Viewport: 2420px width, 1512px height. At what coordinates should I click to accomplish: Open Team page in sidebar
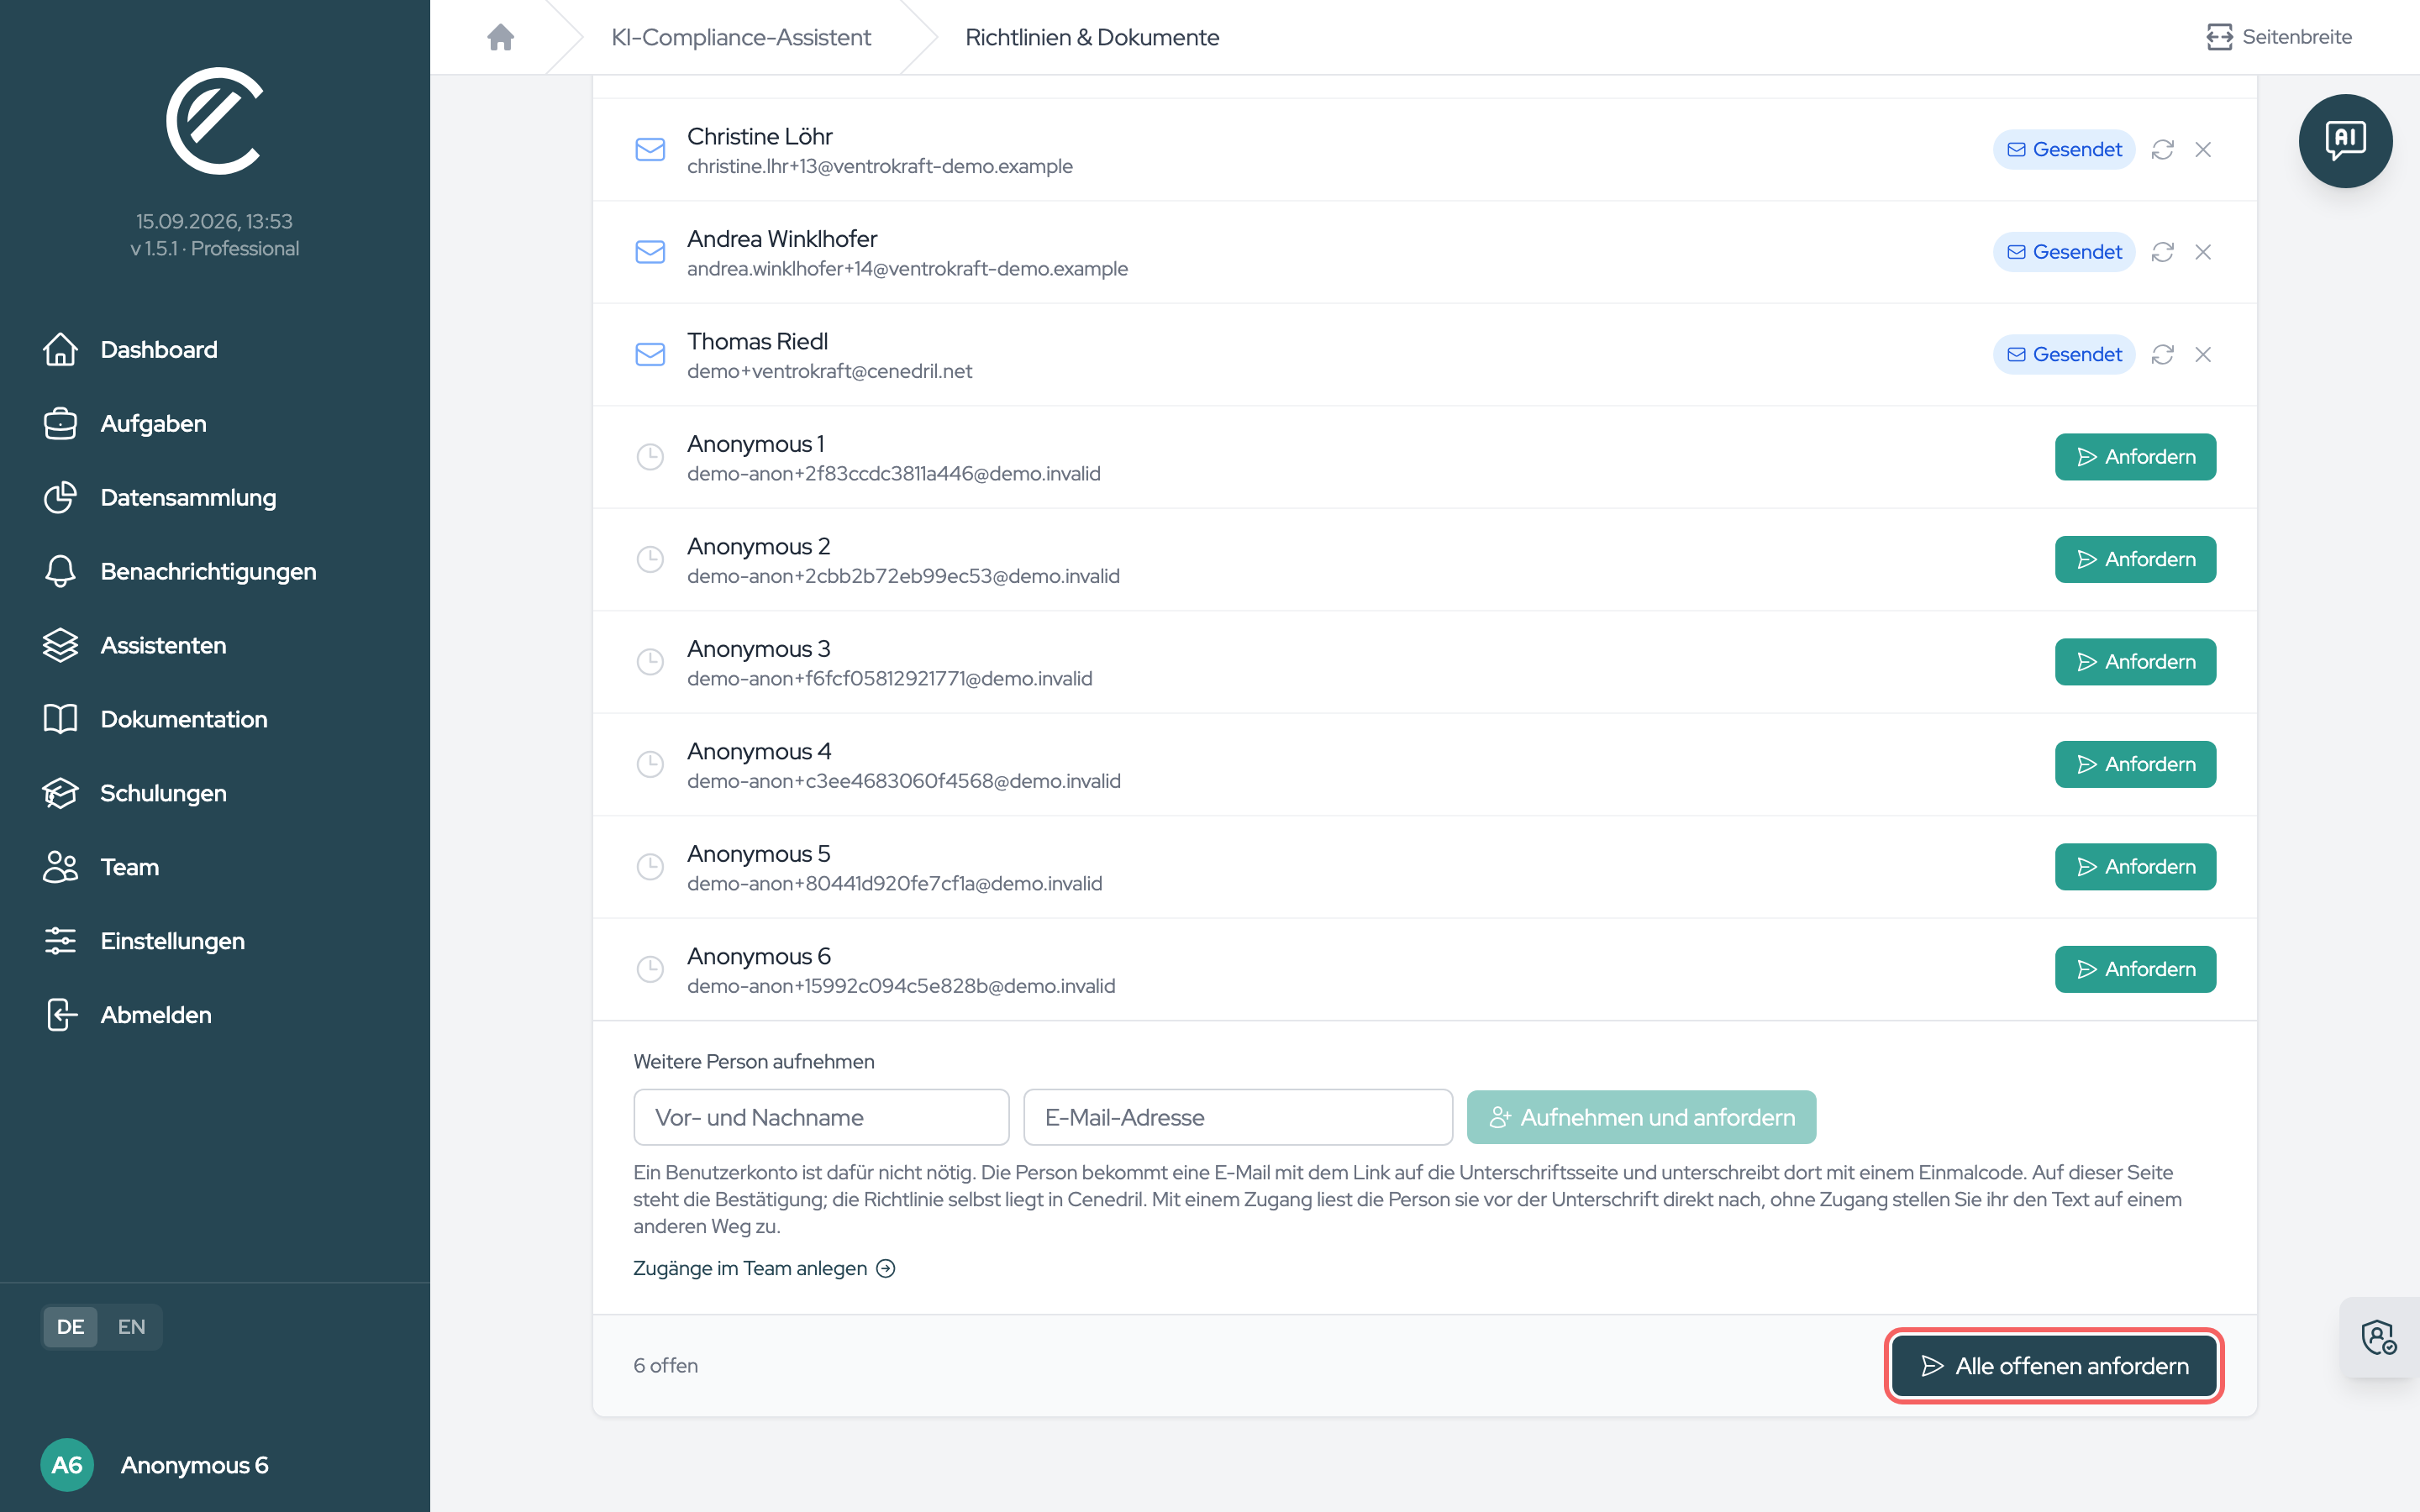[101, 867]
